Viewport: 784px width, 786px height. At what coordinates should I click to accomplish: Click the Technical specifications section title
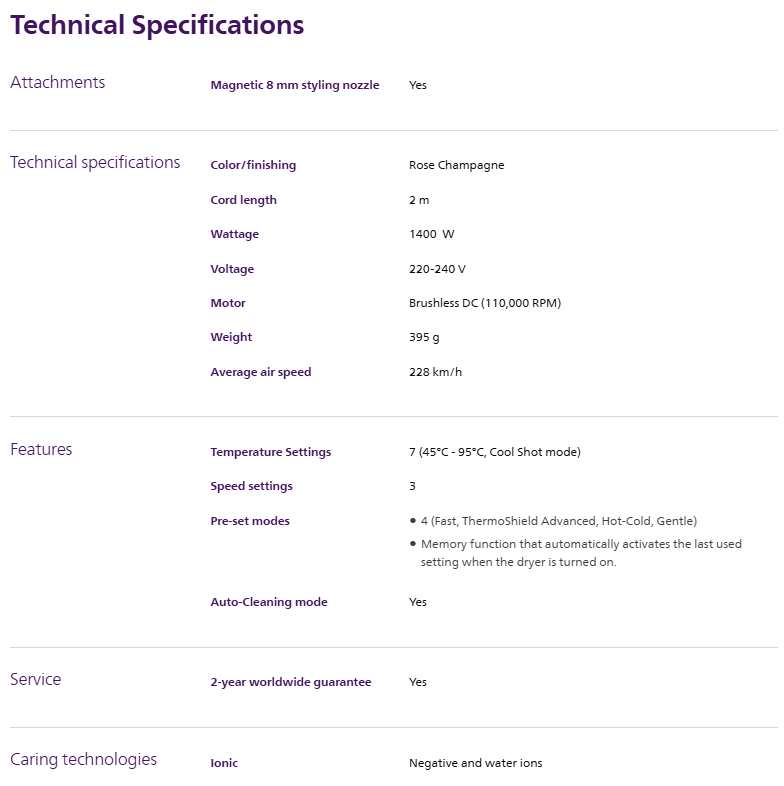(x=95, y=162)
